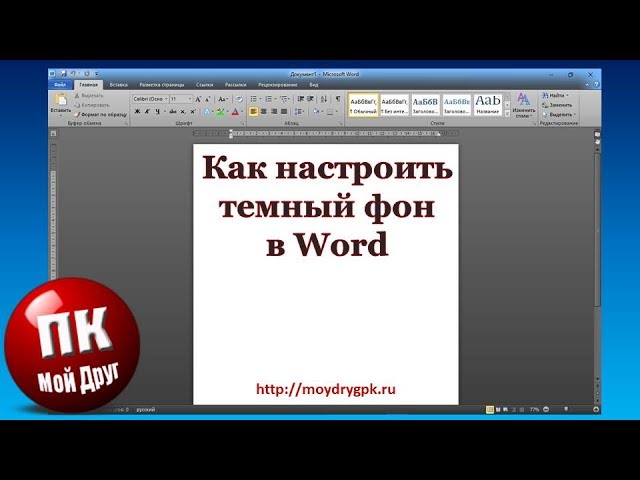
Task: Click the 77% zoom level
Action: click(x=534, y=409)
